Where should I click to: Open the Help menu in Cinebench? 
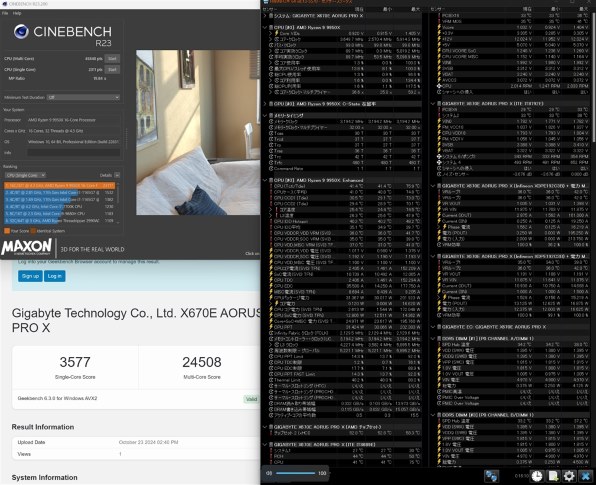tap(17, 13)
